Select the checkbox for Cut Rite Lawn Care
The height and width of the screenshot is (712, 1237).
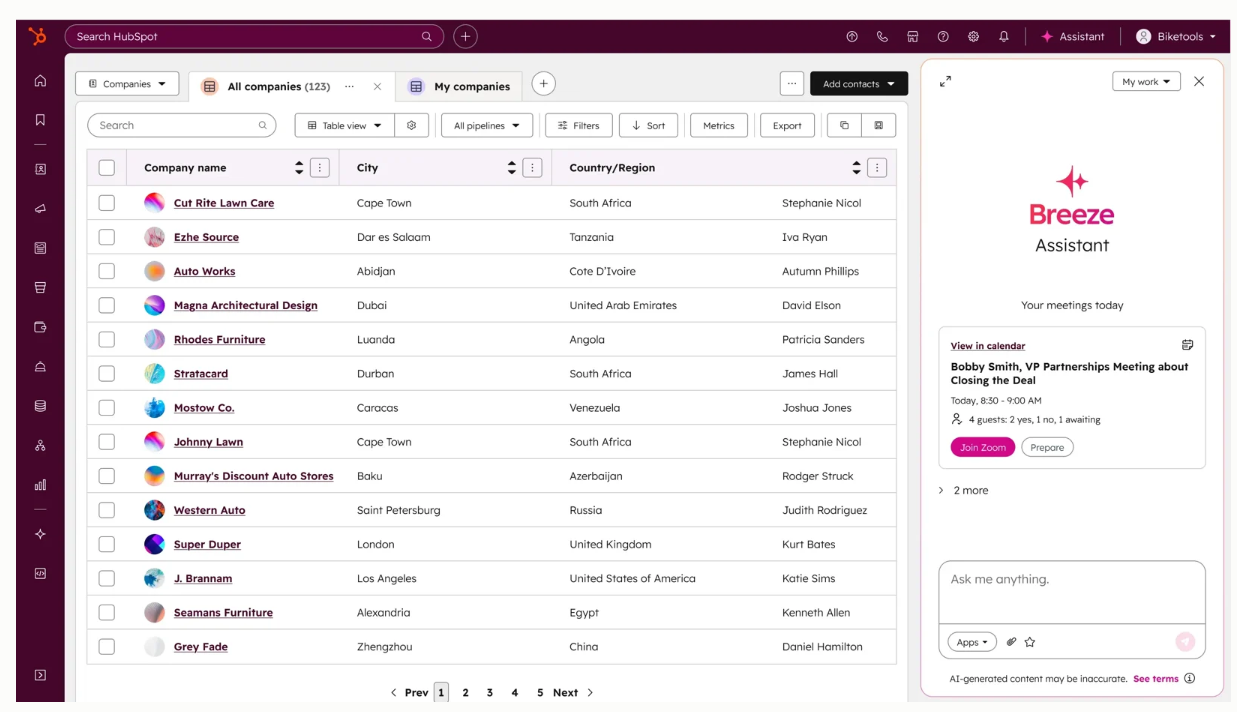[107, 203]
